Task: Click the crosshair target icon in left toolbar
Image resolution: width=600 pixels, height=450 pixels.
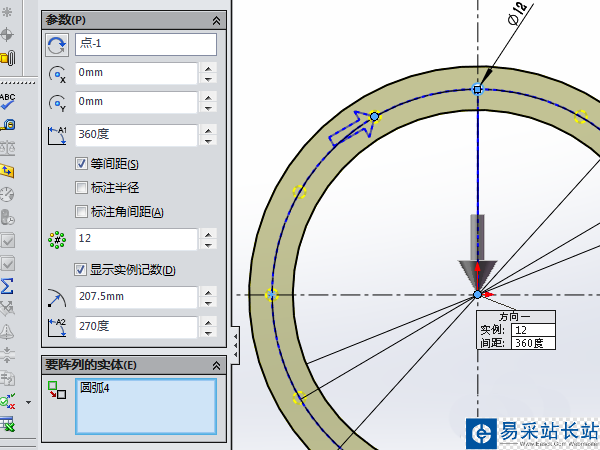Action: click(x=7, y=35)
